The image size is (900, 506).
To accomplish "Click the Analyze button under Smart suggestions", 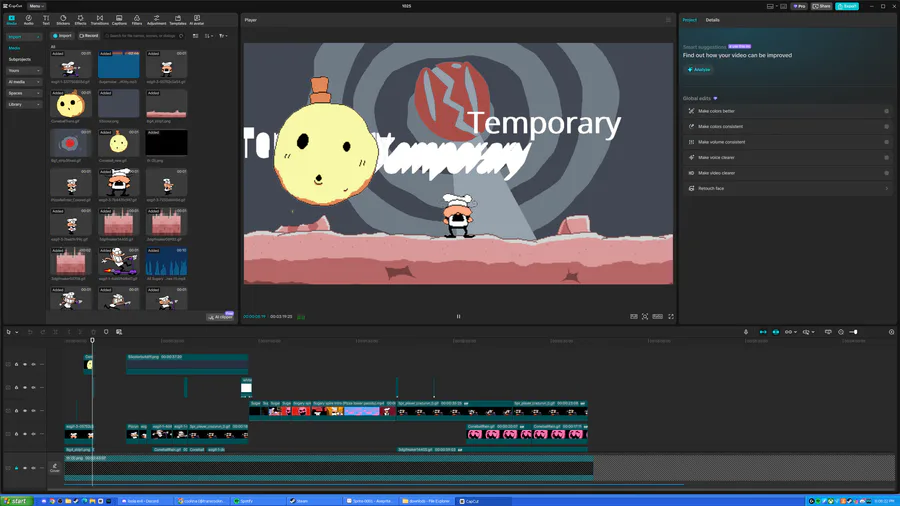I will click(x=699, y=69).
